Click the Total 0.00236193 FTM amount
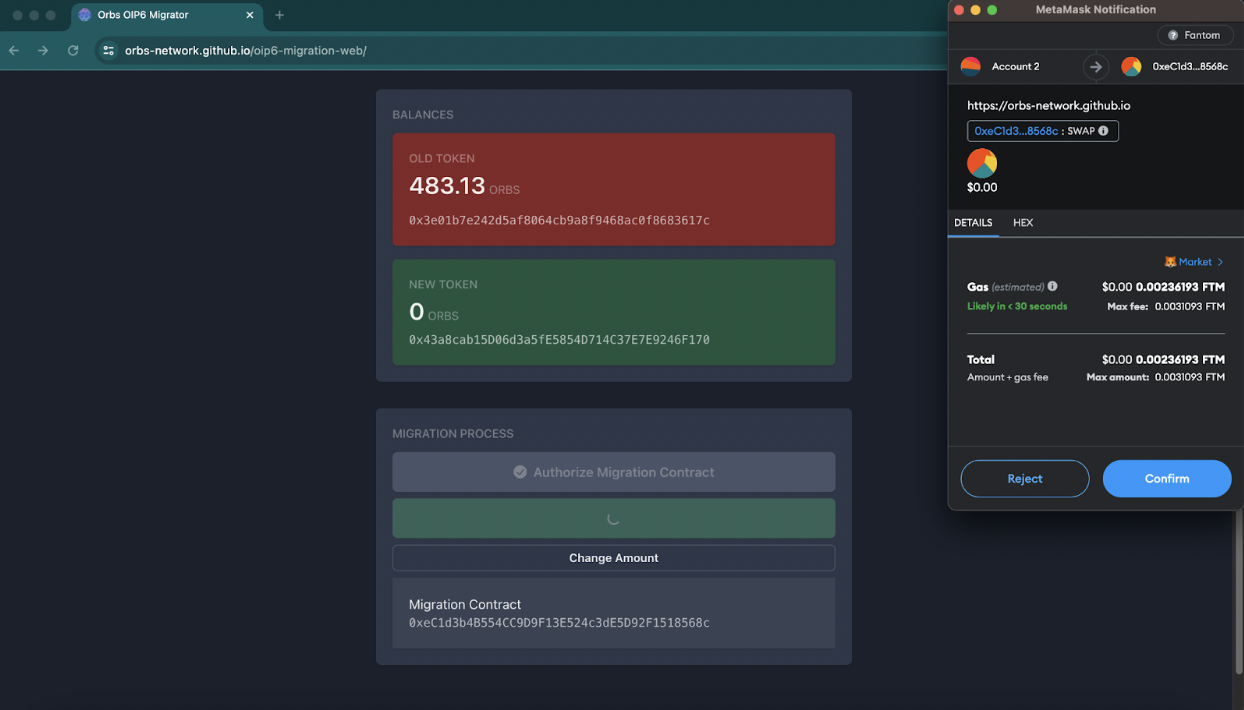The image size is (1244, 710). (1180, 359)
